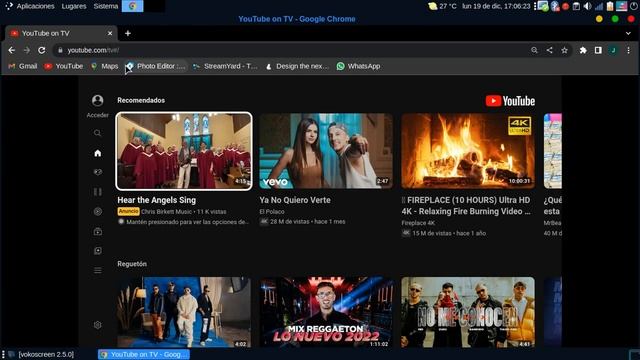Image resolution: width=640 pixels, height=360 pixels.
Task: Open a new tab with plus
Action: pyautogui.click(x=128, y=33)
